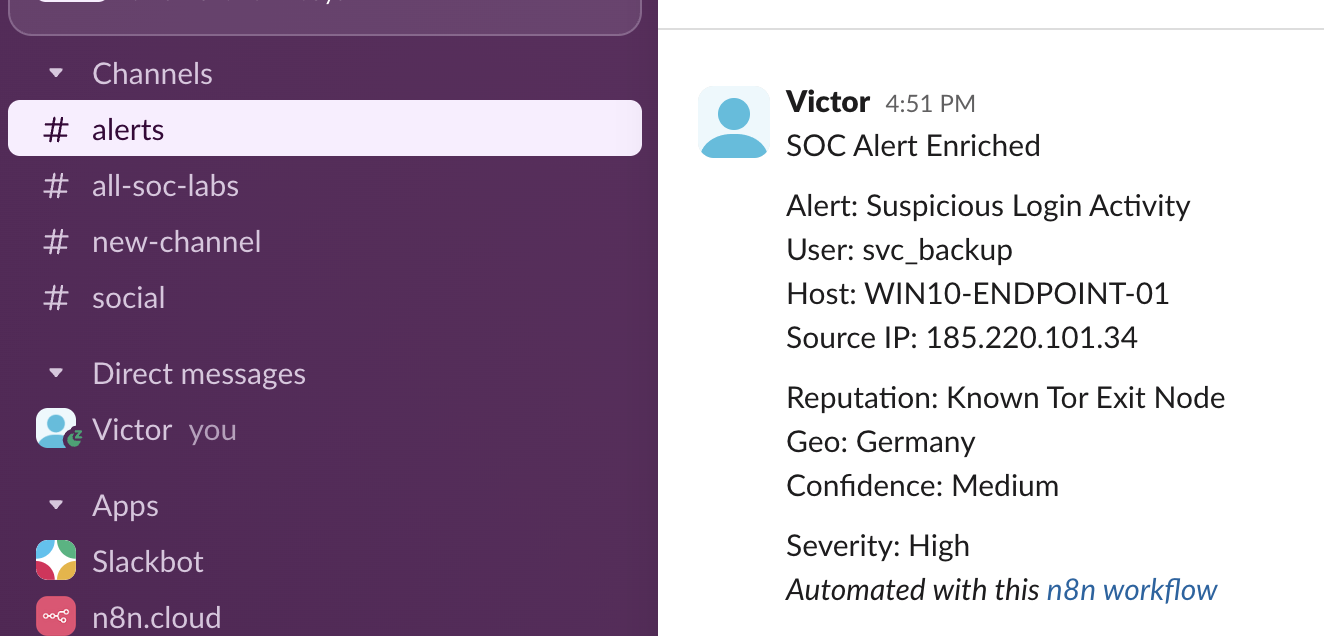Open the new-channel channel

(176, 241)
